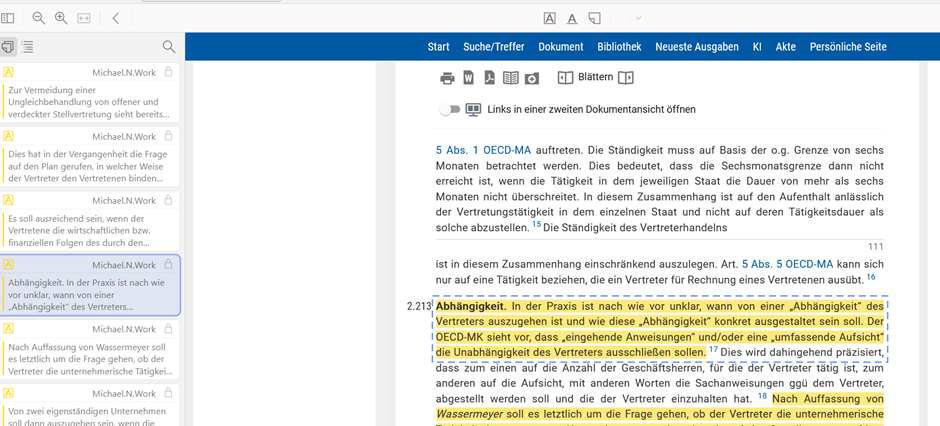The width and height of the screenshot is (940, 426).
Task: Click highlight-type icon on 'Zur Vermeidung' annotation
Action: (8, 72)
